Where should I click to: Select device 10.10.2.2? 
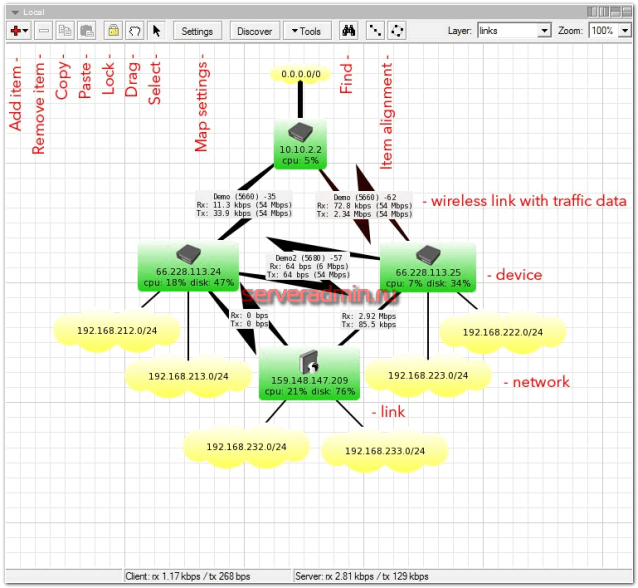click(x=300, y=144)
